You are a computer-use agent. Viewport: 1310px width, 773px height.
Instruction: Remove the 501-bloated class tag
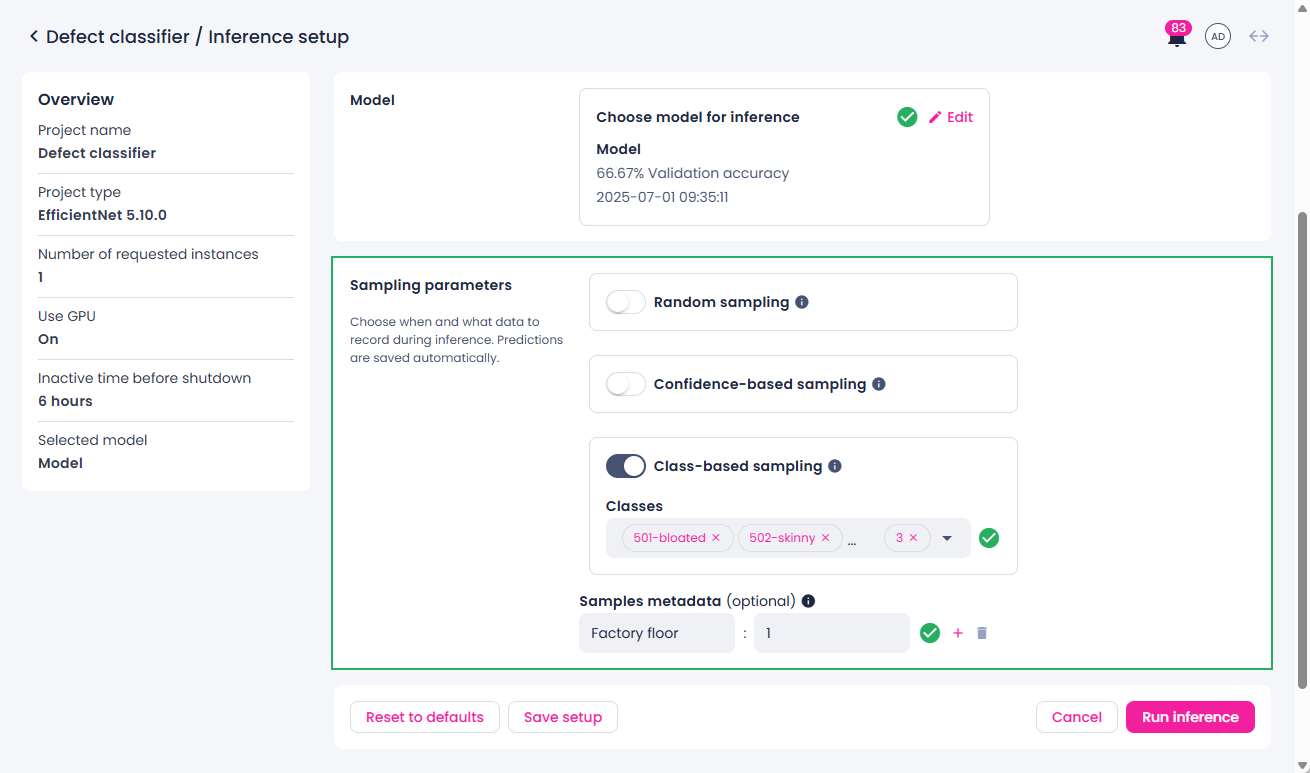(x=716, y=538)
